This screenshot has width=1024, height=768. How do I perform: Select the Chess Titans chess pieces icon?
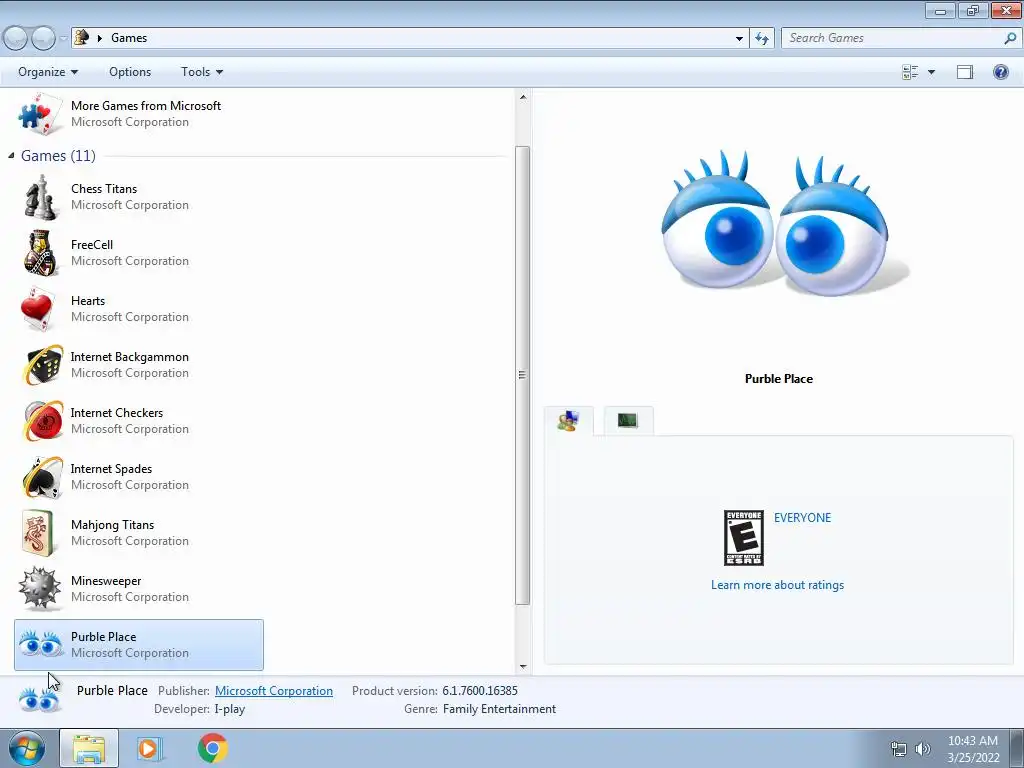[40, 197]
